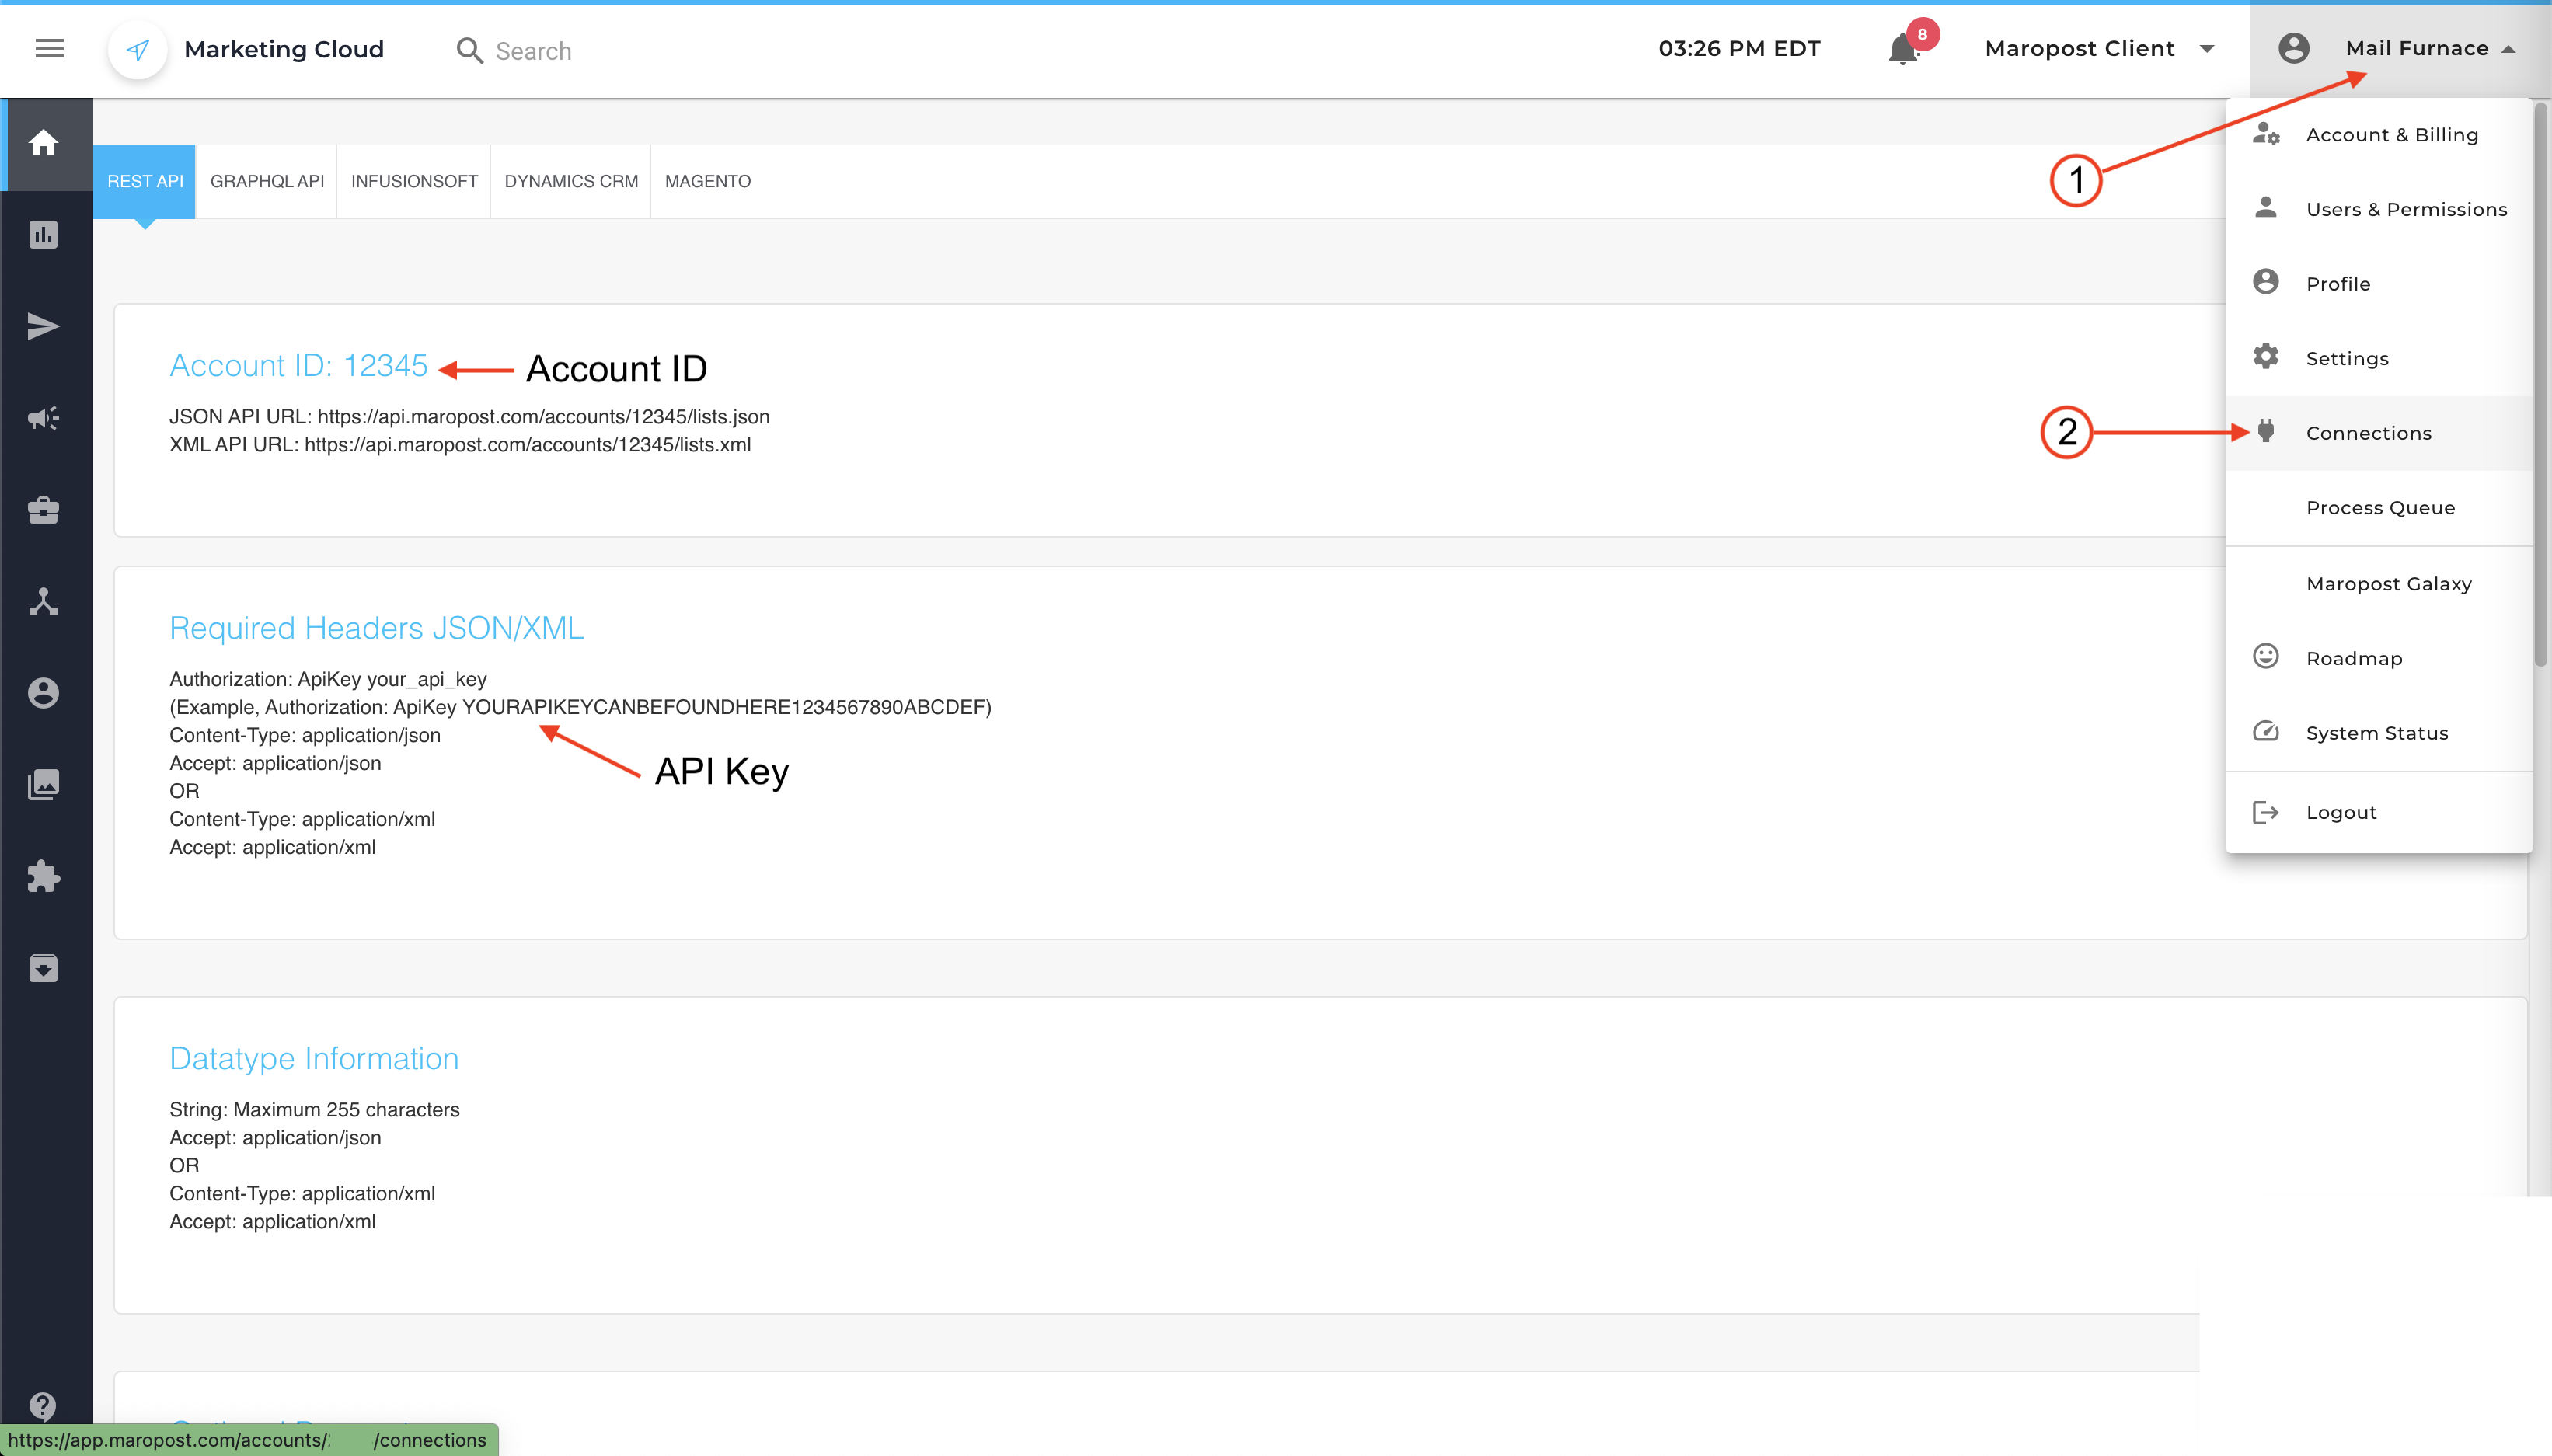Image resolution: width=2552 pixels, height=1456 pixels.
Task: Click the Datatype Information heading
Action: click(x=314, y=1058)
